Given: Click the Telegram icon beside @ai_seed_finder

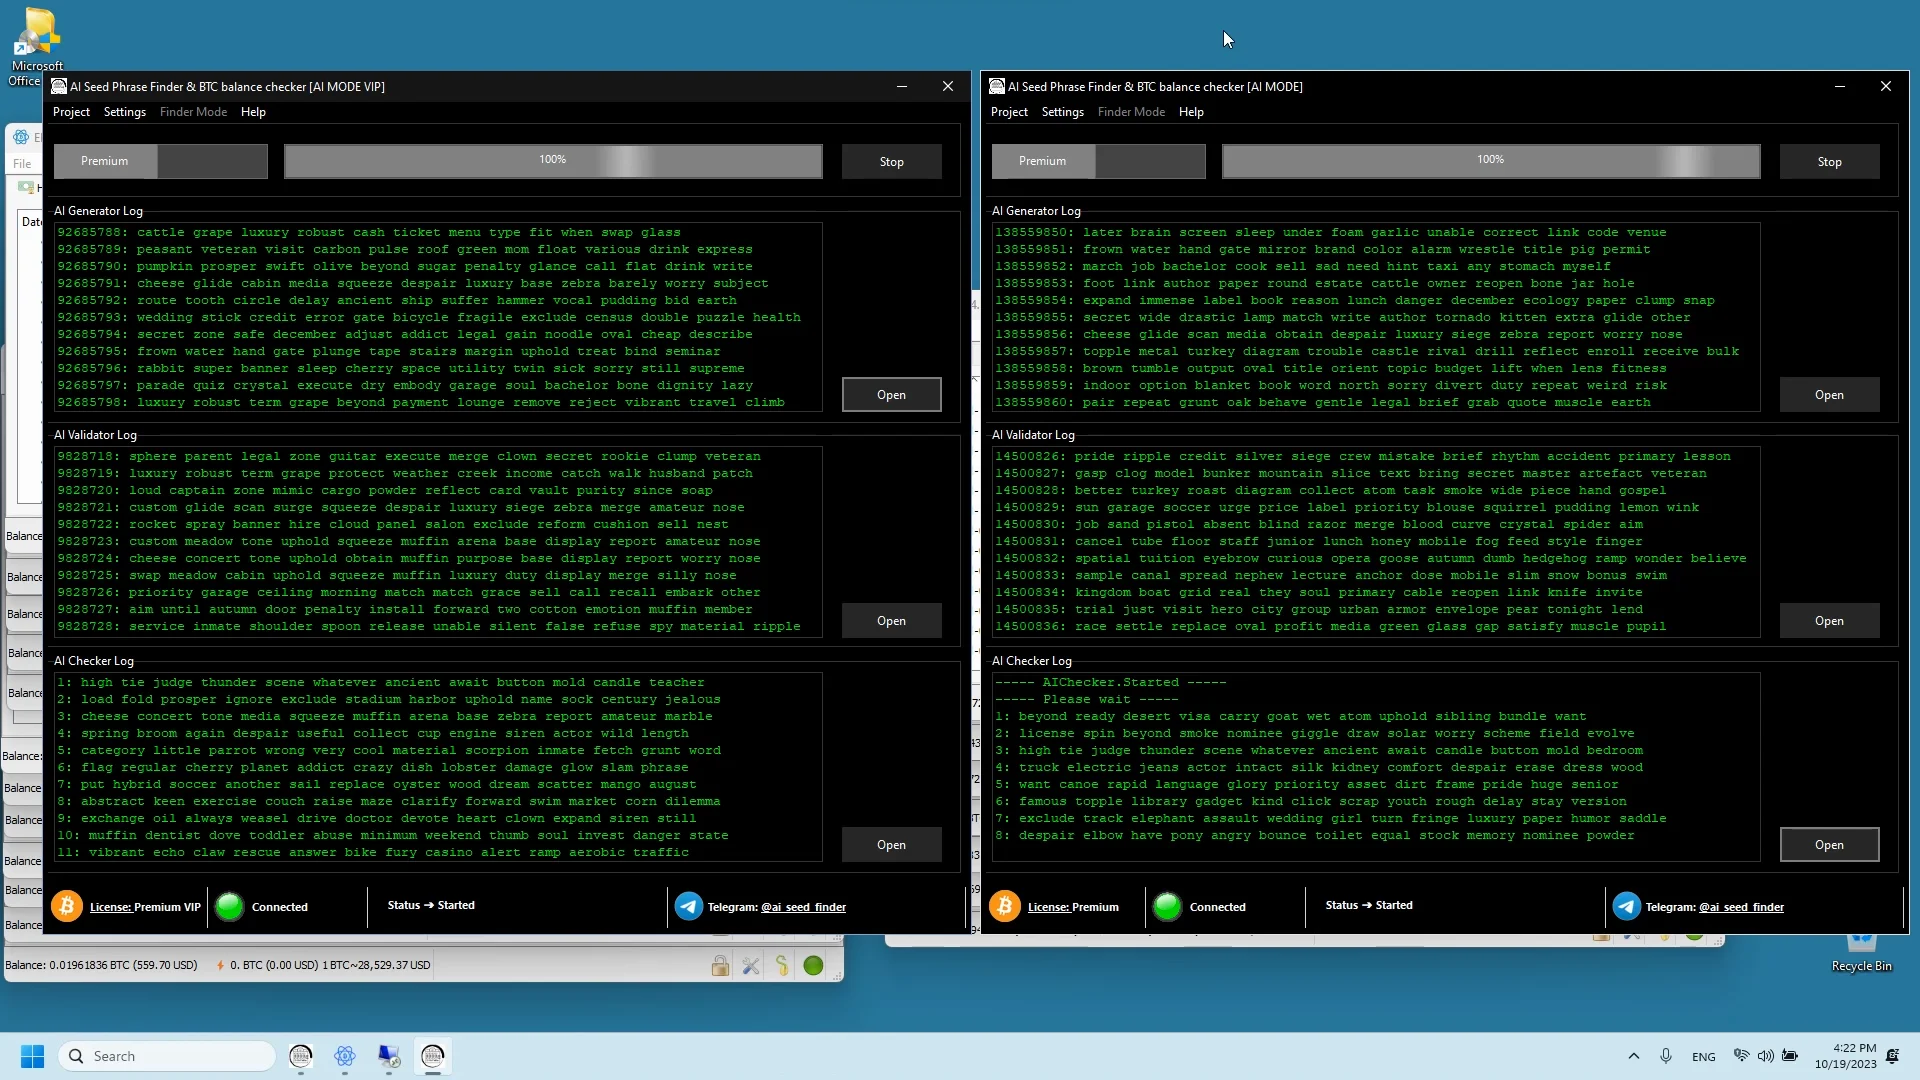Looking at the screenshot, I should click(x=688, y=907).
